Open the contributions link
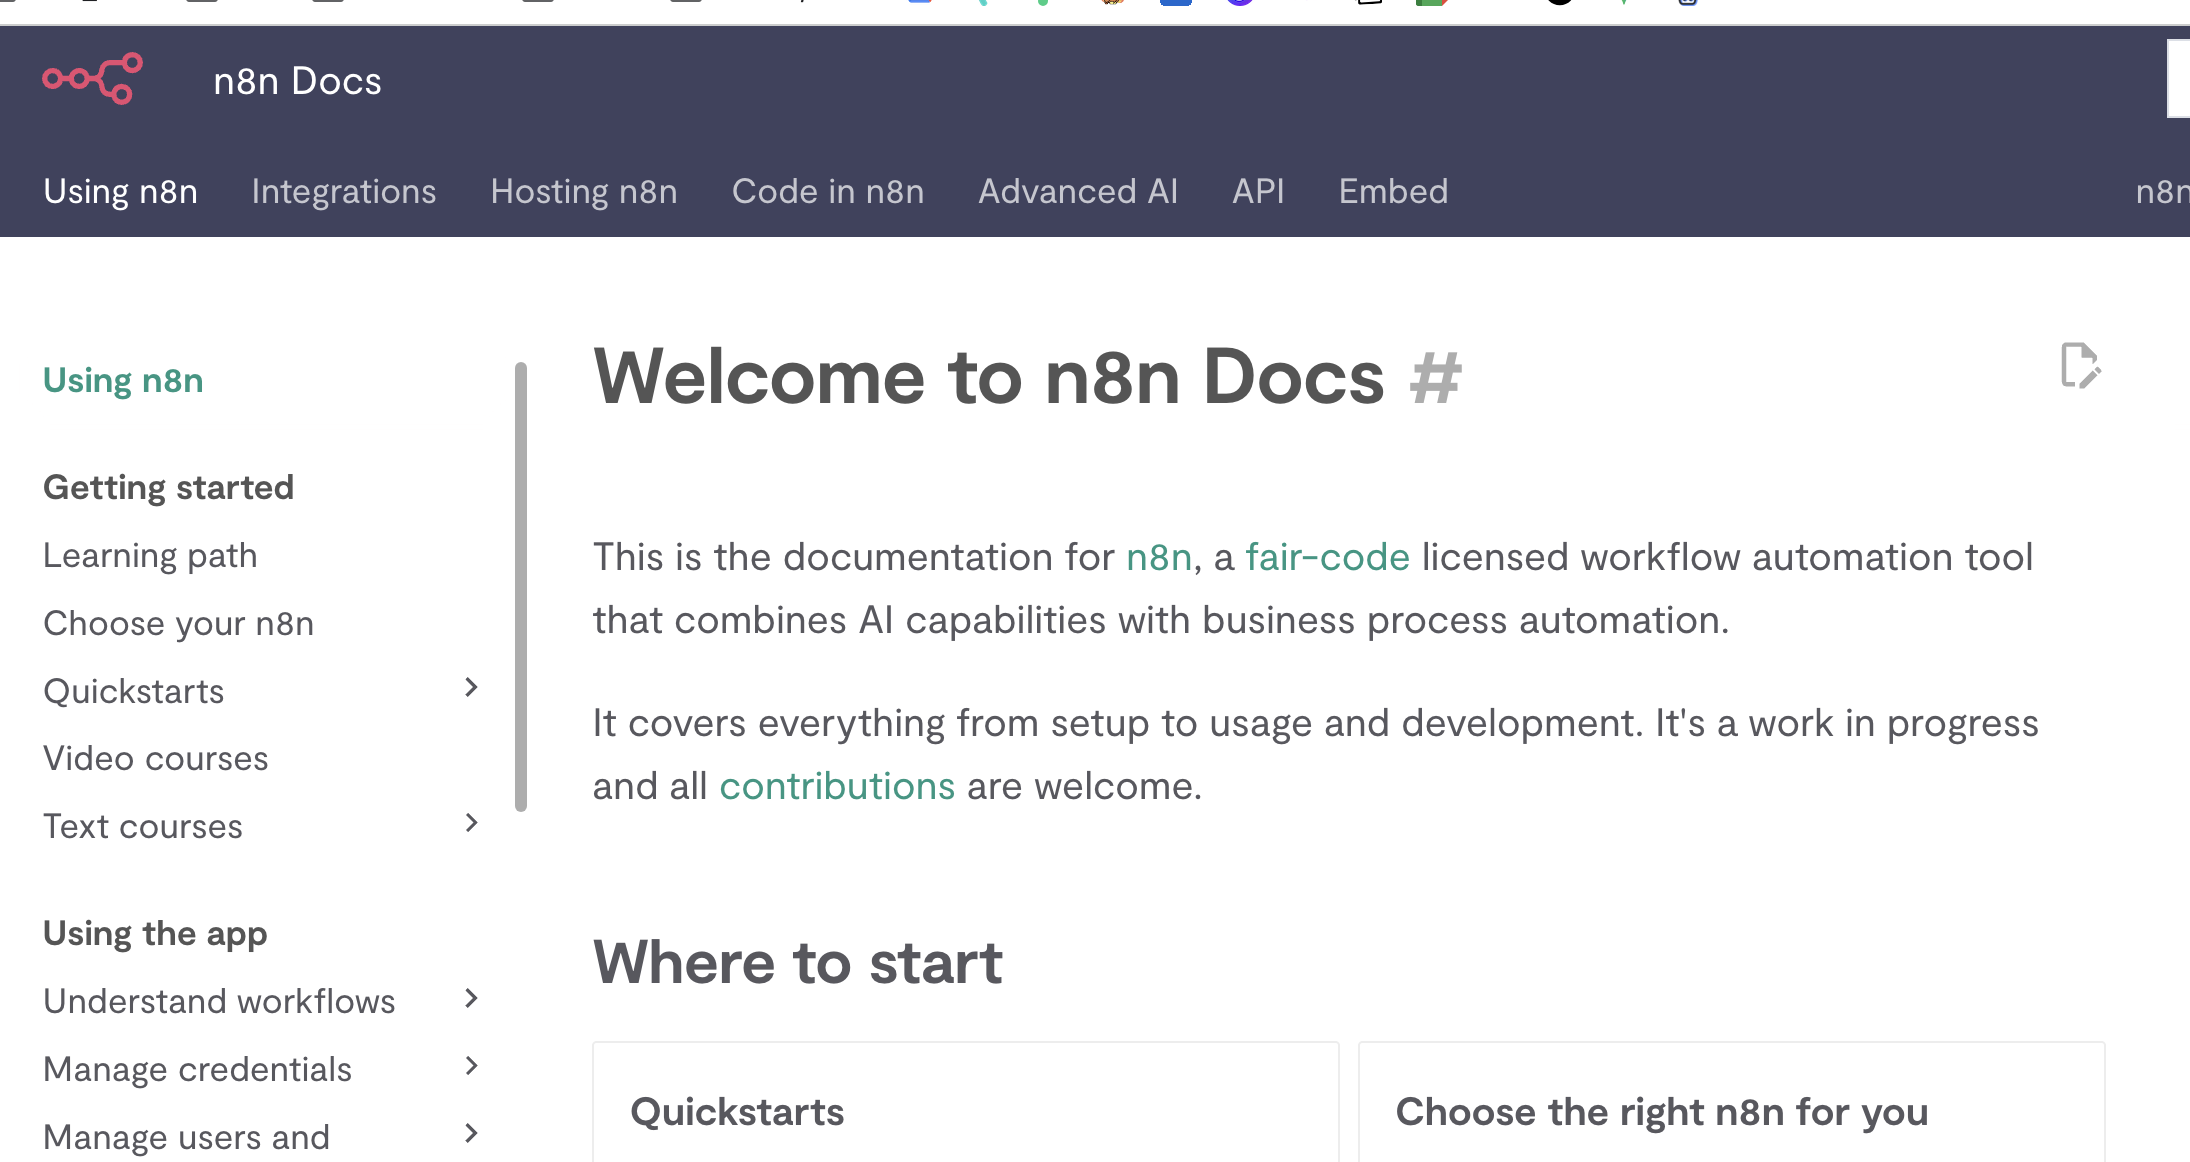Viewport: 2190px width, 1162px height. pos(837,787)
